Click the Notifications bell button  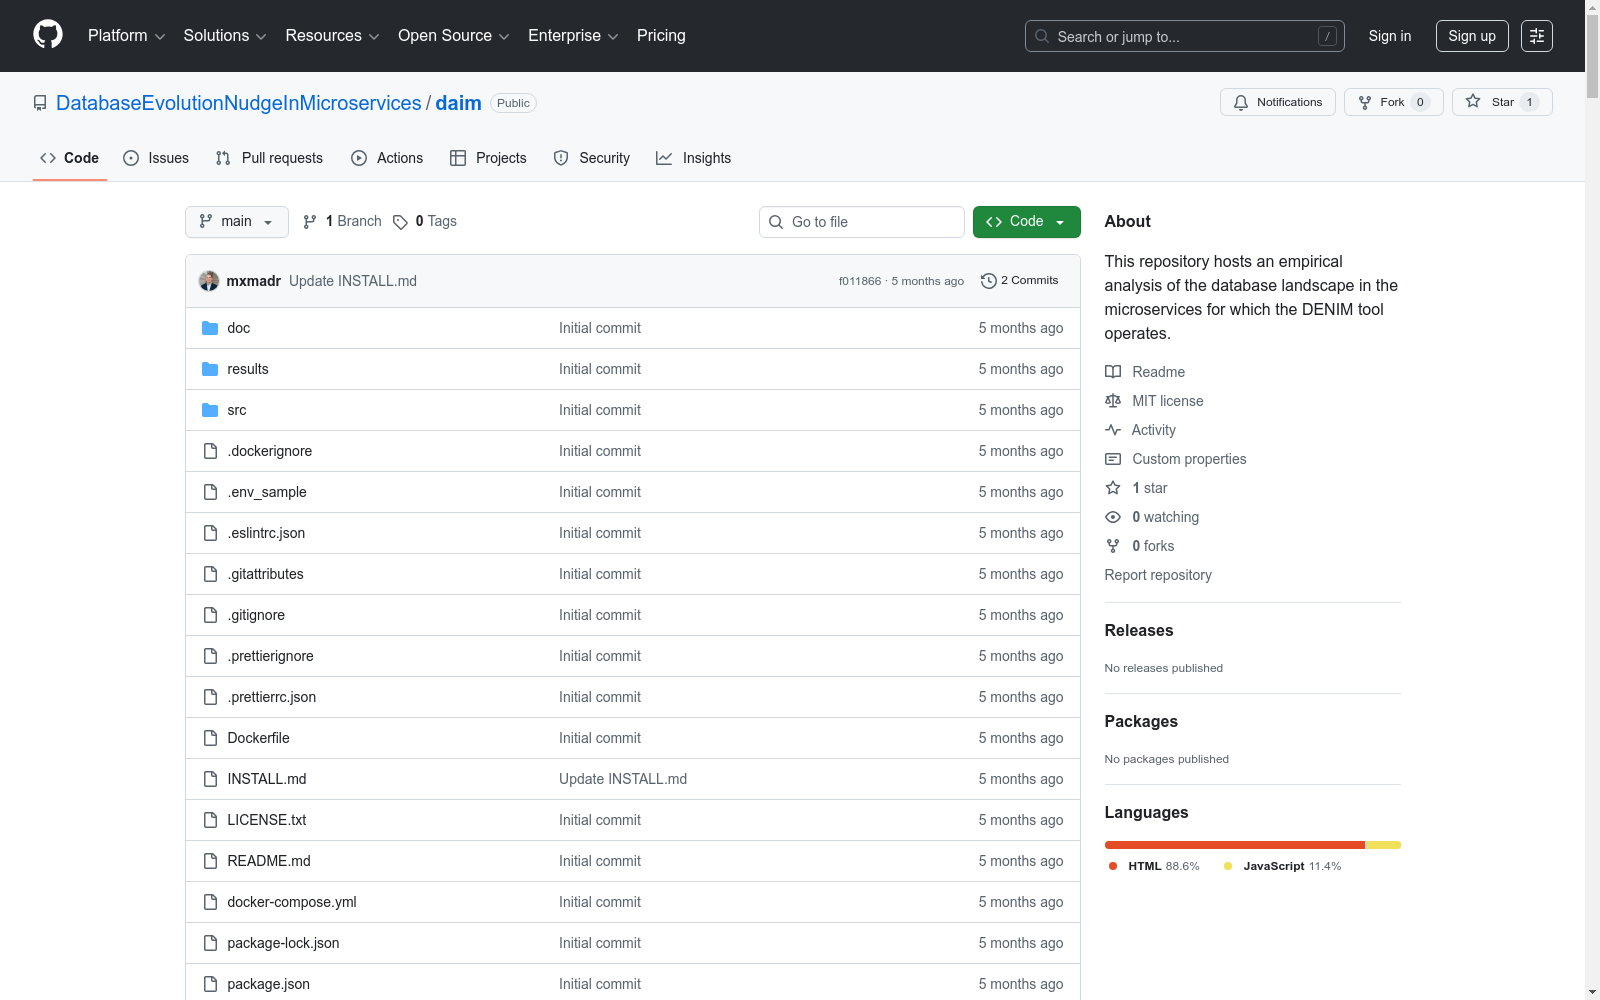click(x=1278, y=102)
